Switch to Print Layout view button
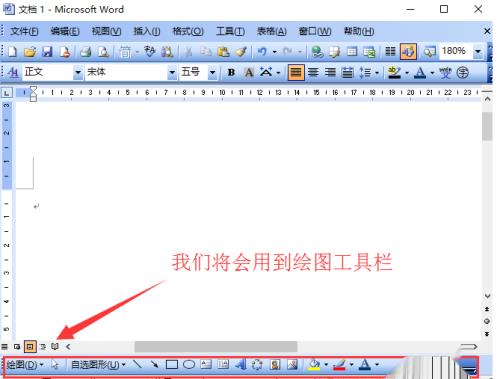 pyautogui.click(x=30, y=347)
